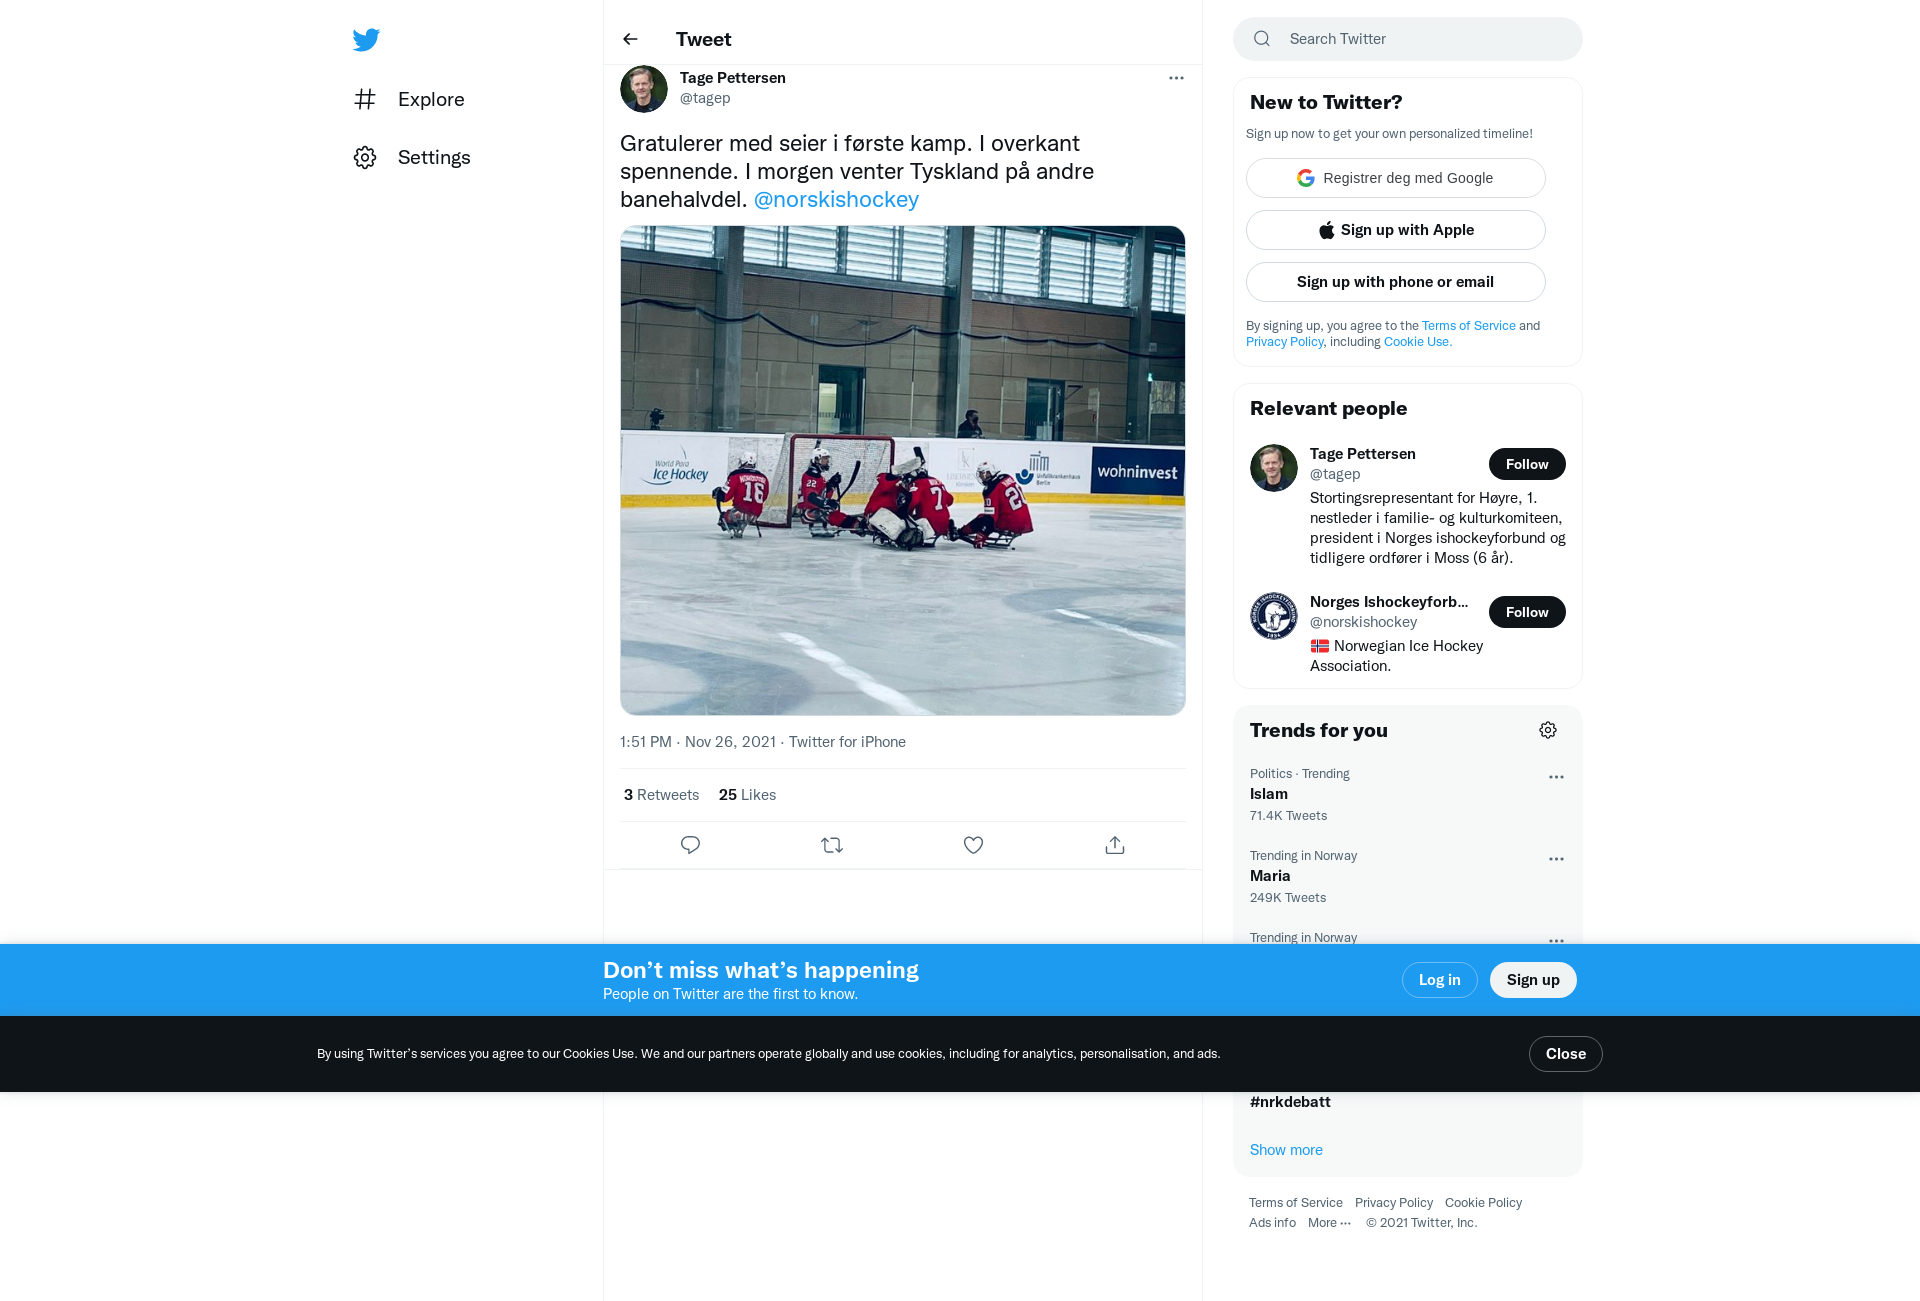Open more options for Islam trend
Image resolution: width=1920 pixels, height=1301 pixels.
tap(1556, 777)
